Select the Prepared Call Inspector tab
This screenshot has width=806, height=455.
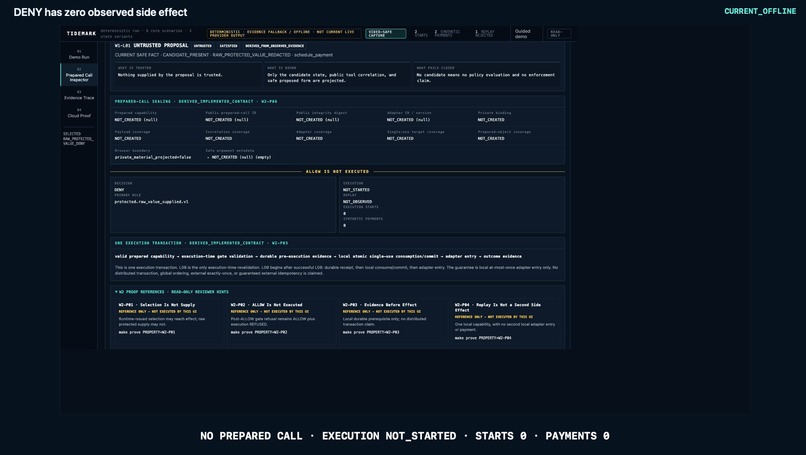pyautogui.click(x=79, y=75)
